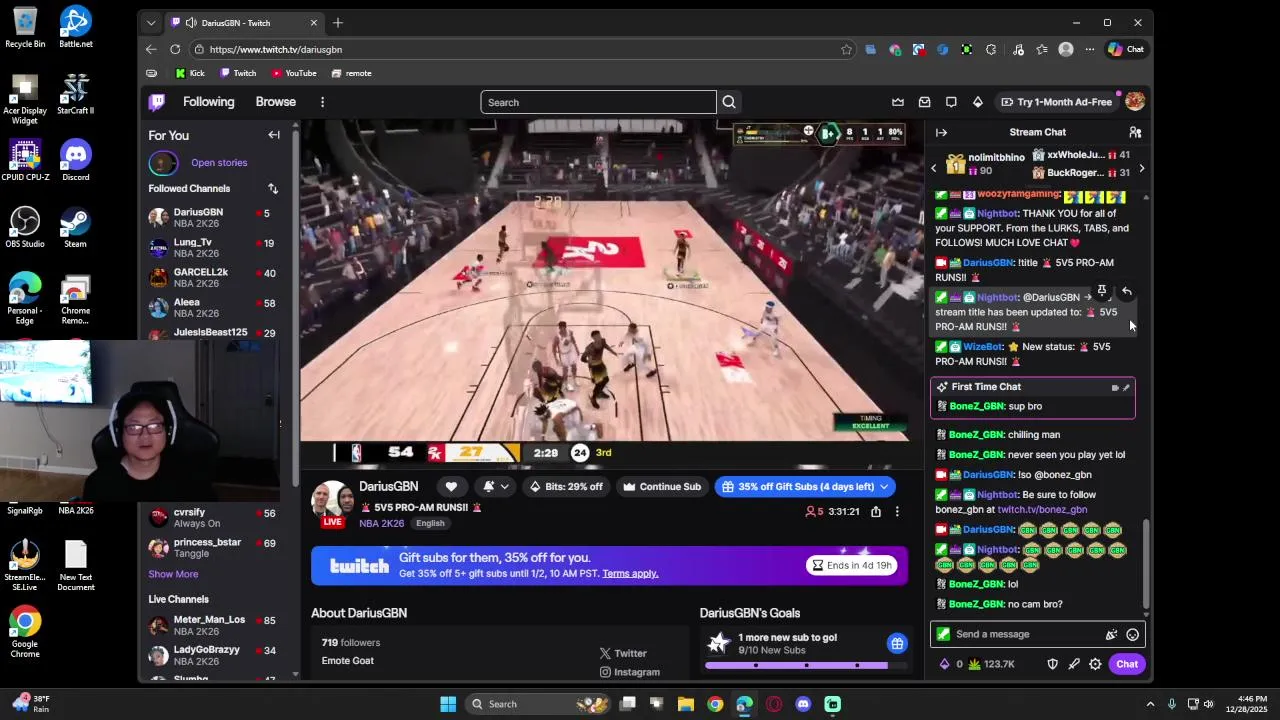The width and height of the screenshot is (1280, 720).
Task: Toggle mod sword icon in chat
Action: (1074, 664)
